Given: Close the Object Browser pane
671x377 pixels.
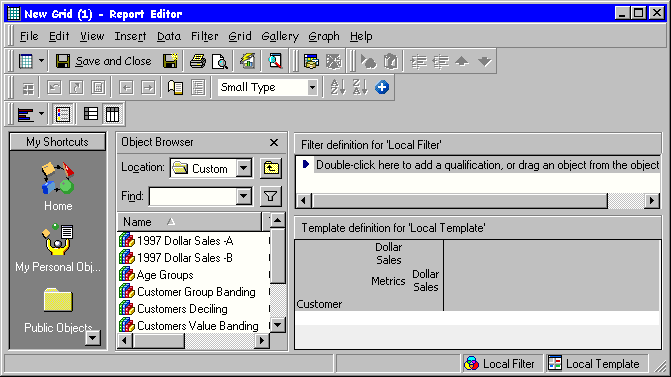Looking at the screenshot, I should point(274,142).
